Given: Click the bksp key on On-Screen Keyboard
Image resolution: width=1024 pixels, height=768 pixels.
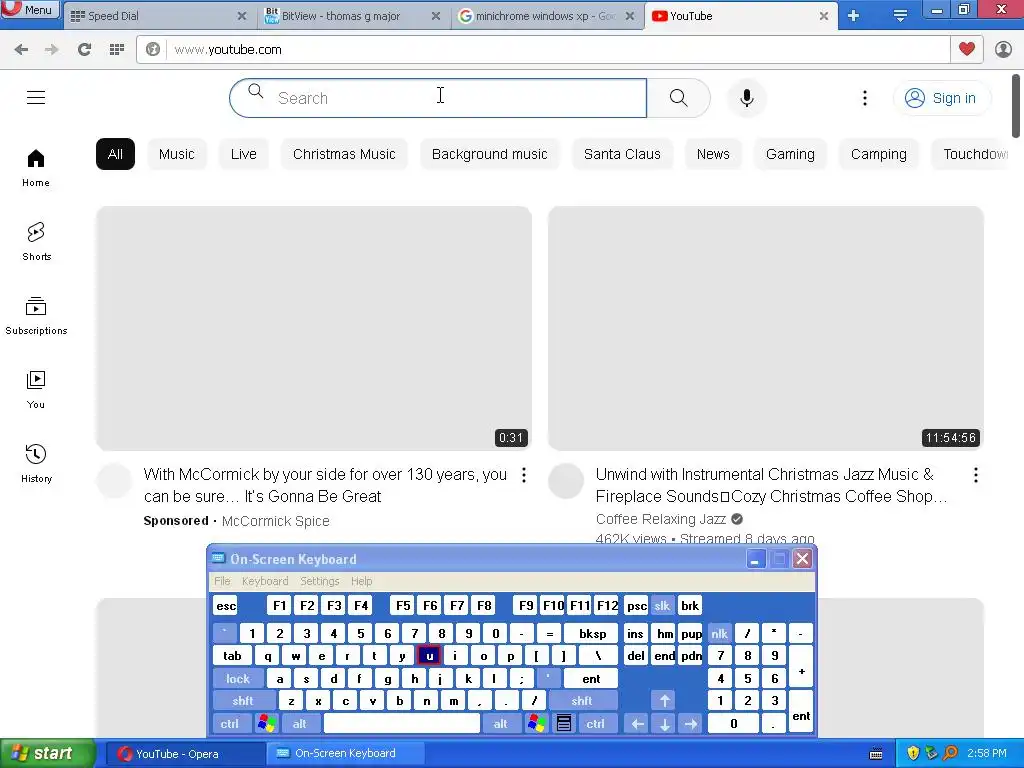Looking at the screenshot, I should tap(592, 633).
